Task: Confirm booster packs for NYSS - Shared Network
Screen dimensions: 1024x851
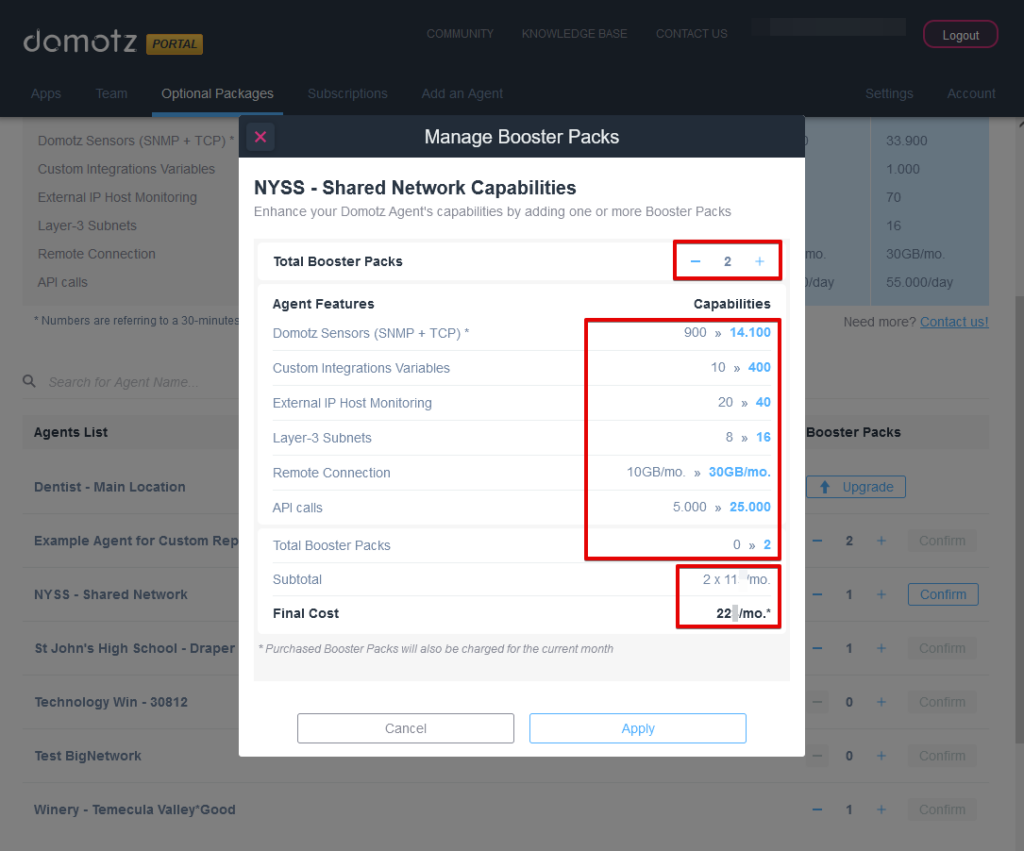Action: (942, 595)
